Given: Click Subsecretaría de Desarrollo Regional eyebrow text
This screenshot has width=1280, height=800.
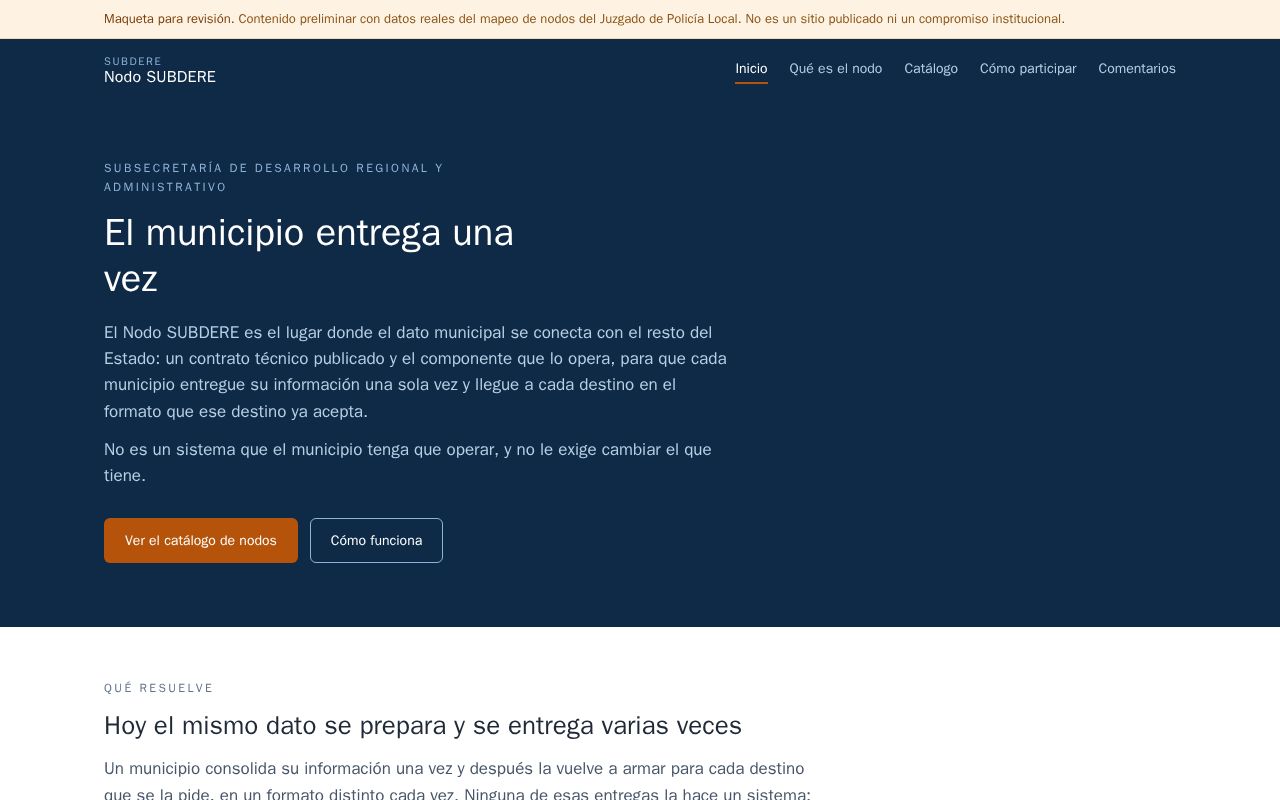Looking at the screenshot, I should pyautogui.click(x=274, y=177).
